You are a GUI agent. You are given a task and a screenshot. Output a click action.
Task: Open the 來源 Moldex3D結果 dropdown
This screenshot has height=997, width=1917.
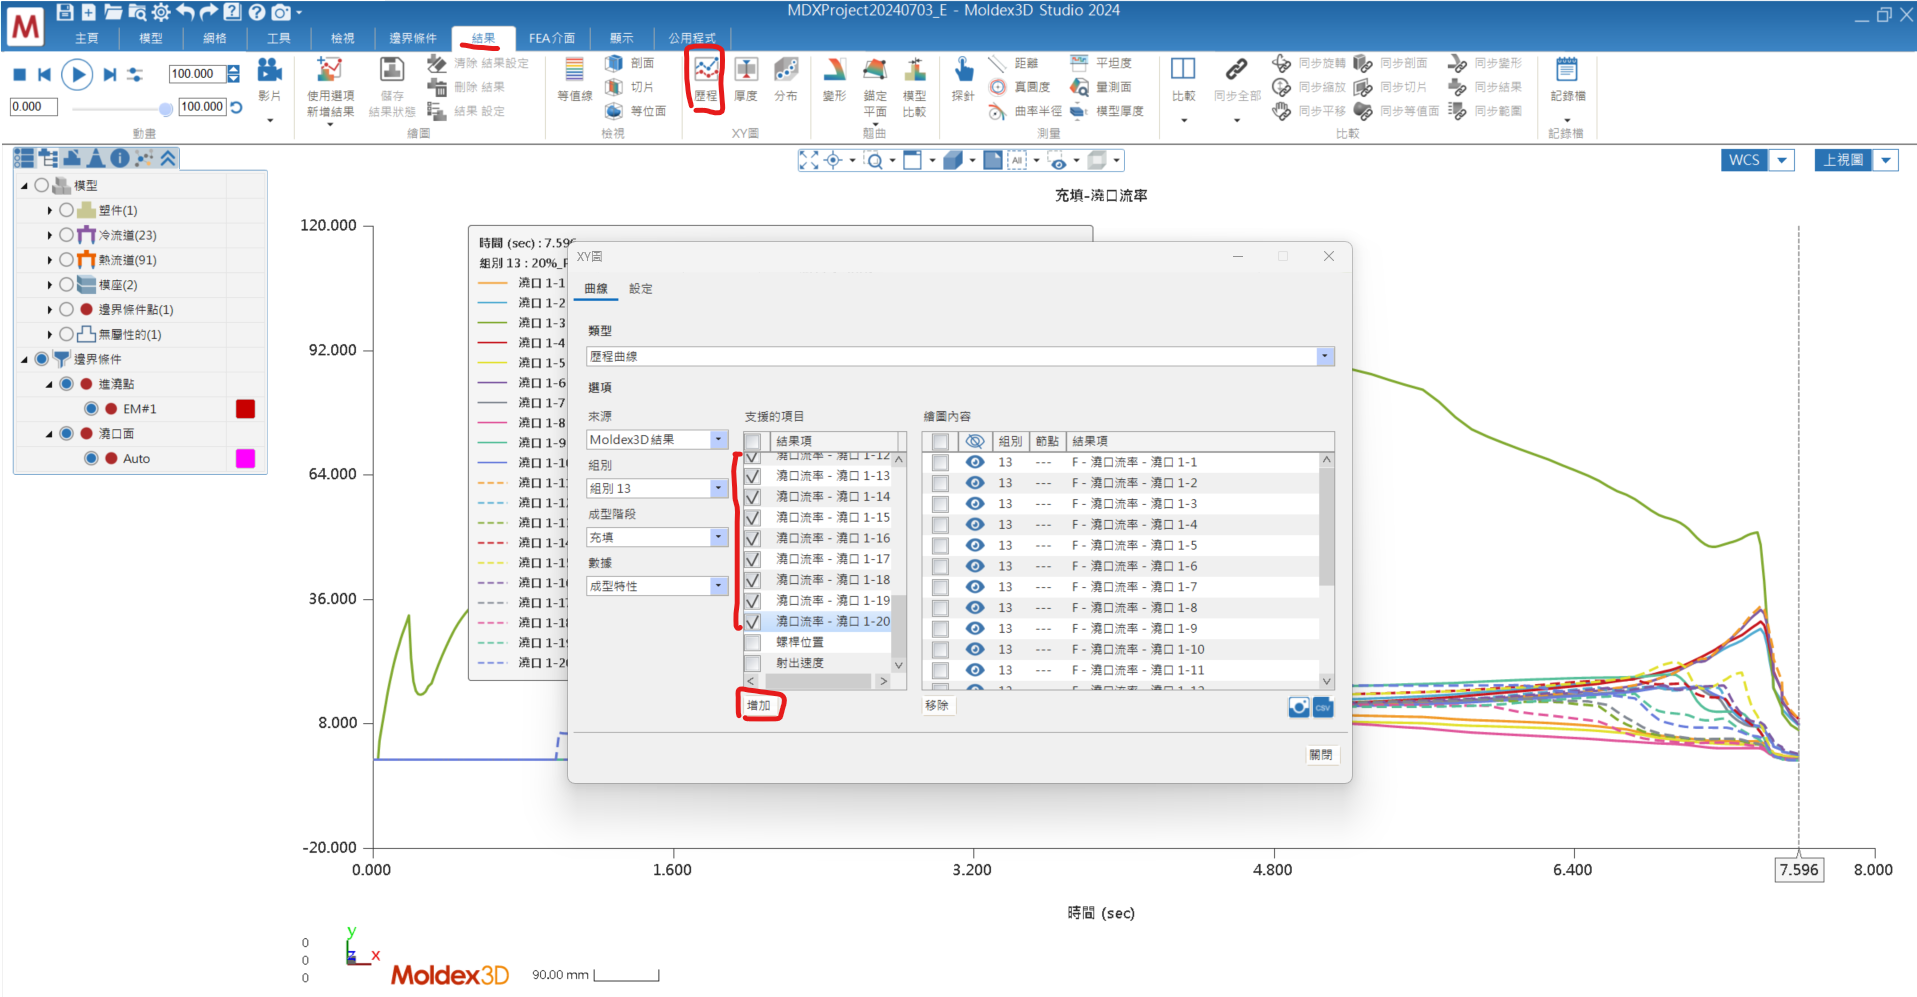[x=718, y=440]
